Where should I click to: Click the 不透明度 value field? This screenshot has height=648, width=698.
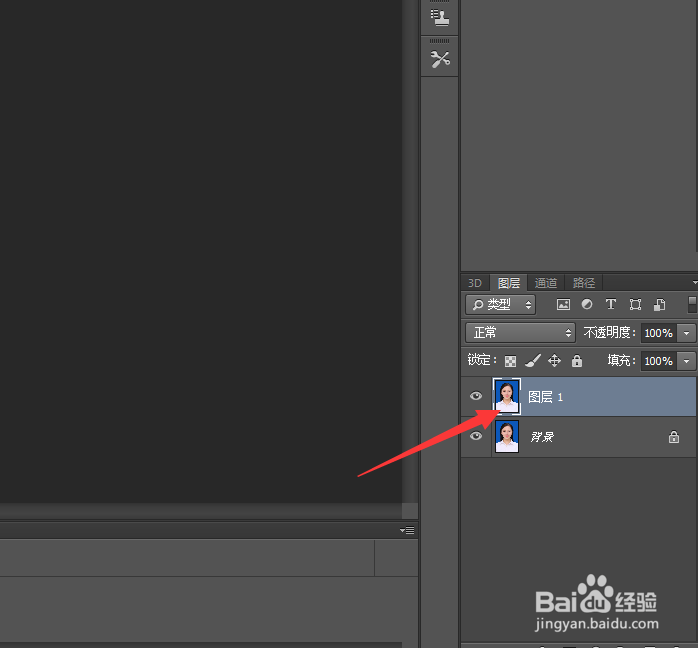[x=659, y=333]
